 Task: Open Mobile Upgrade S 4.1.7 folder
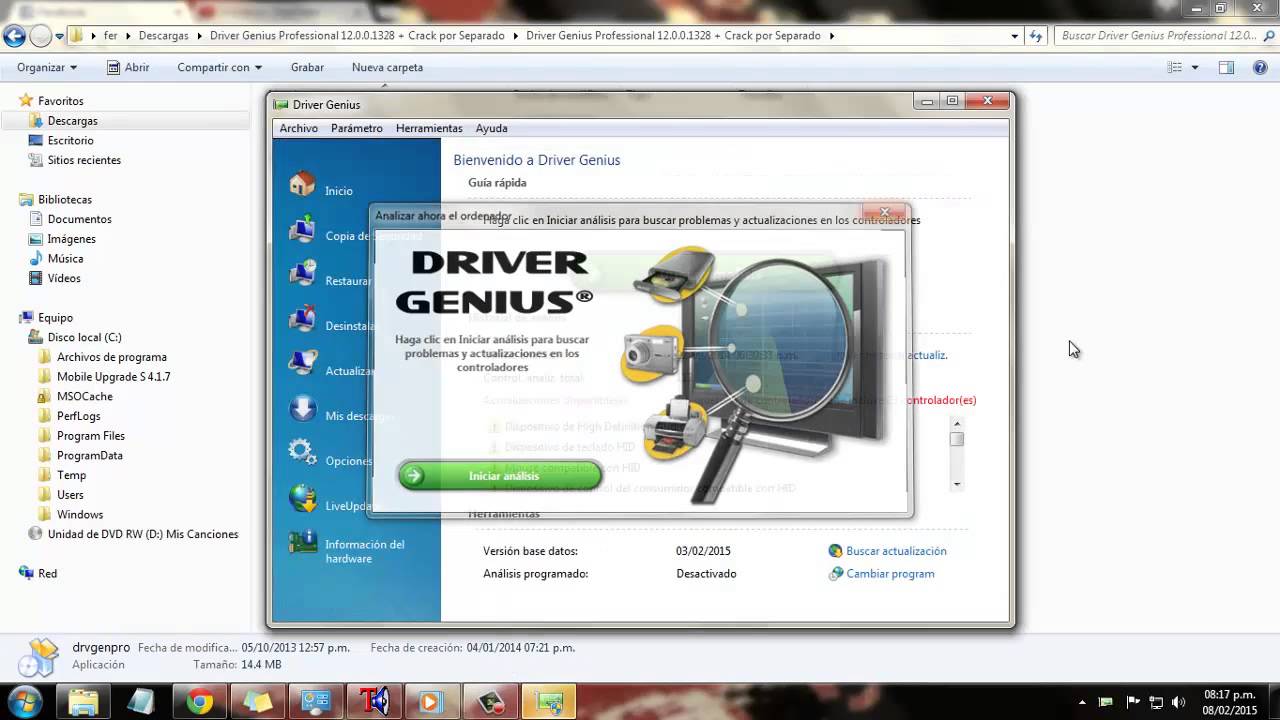(x=113, y=377)
